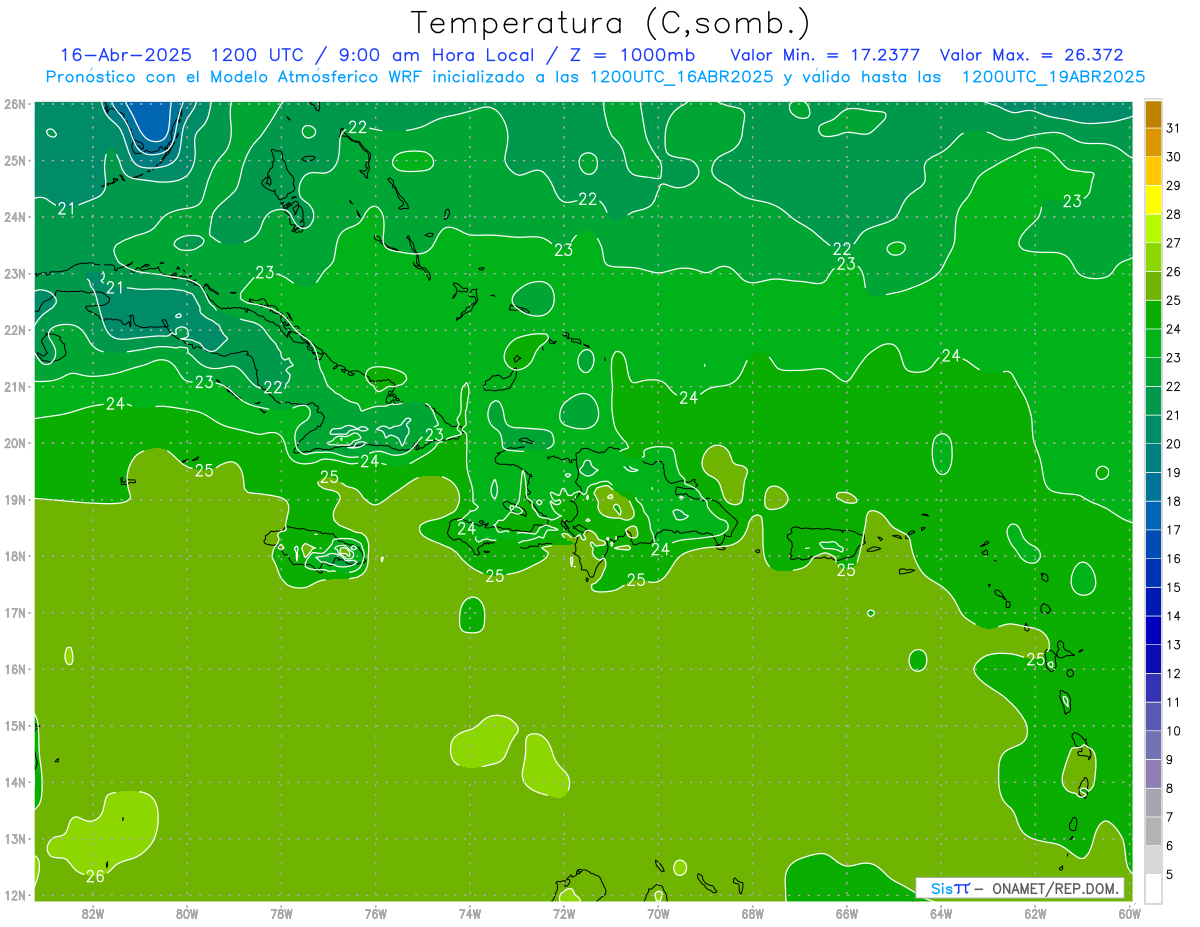
Task: Click the contour label 21 near 82.5W 24N
Action: [67, 209]
